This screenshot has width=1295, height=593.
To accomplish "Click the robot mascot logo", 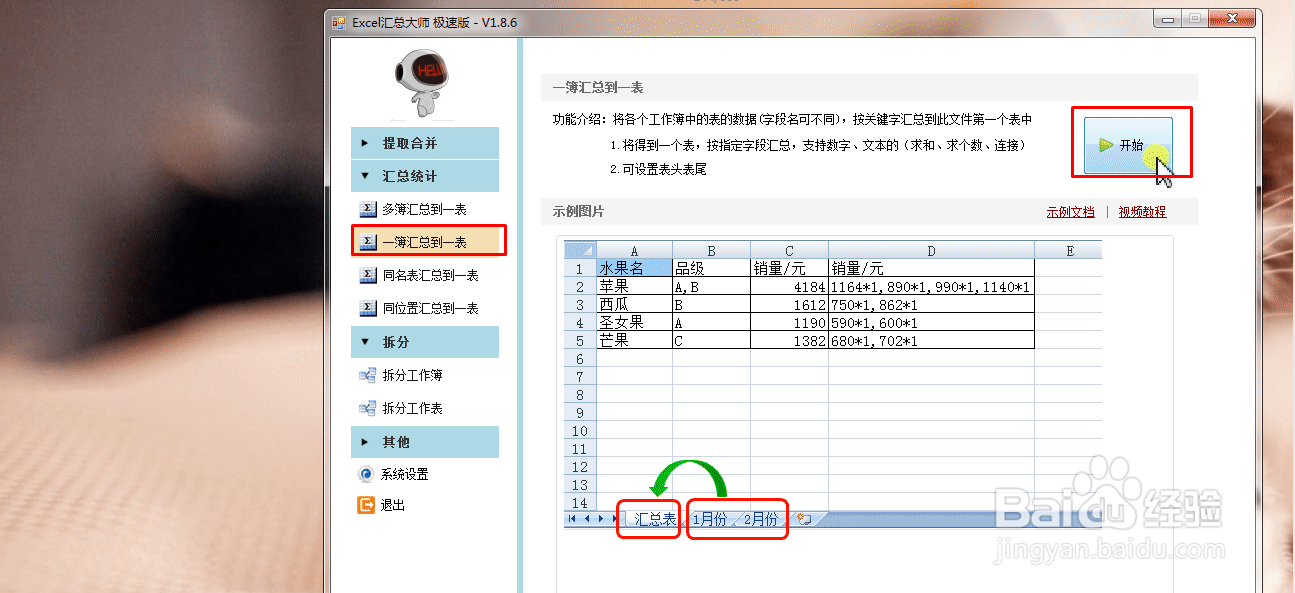I will 425,86.
